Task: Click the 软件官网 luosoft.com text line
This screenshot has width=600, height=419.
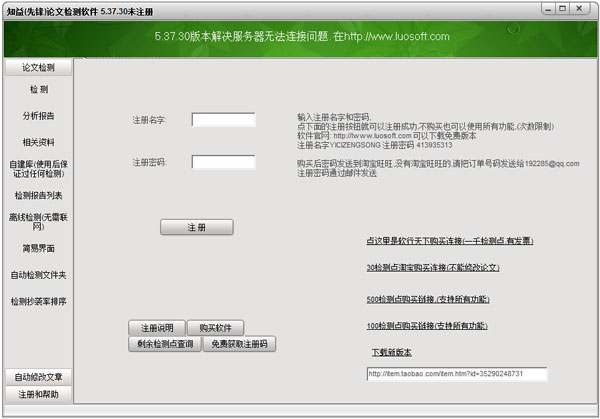Action: click(x=386, y=135)
